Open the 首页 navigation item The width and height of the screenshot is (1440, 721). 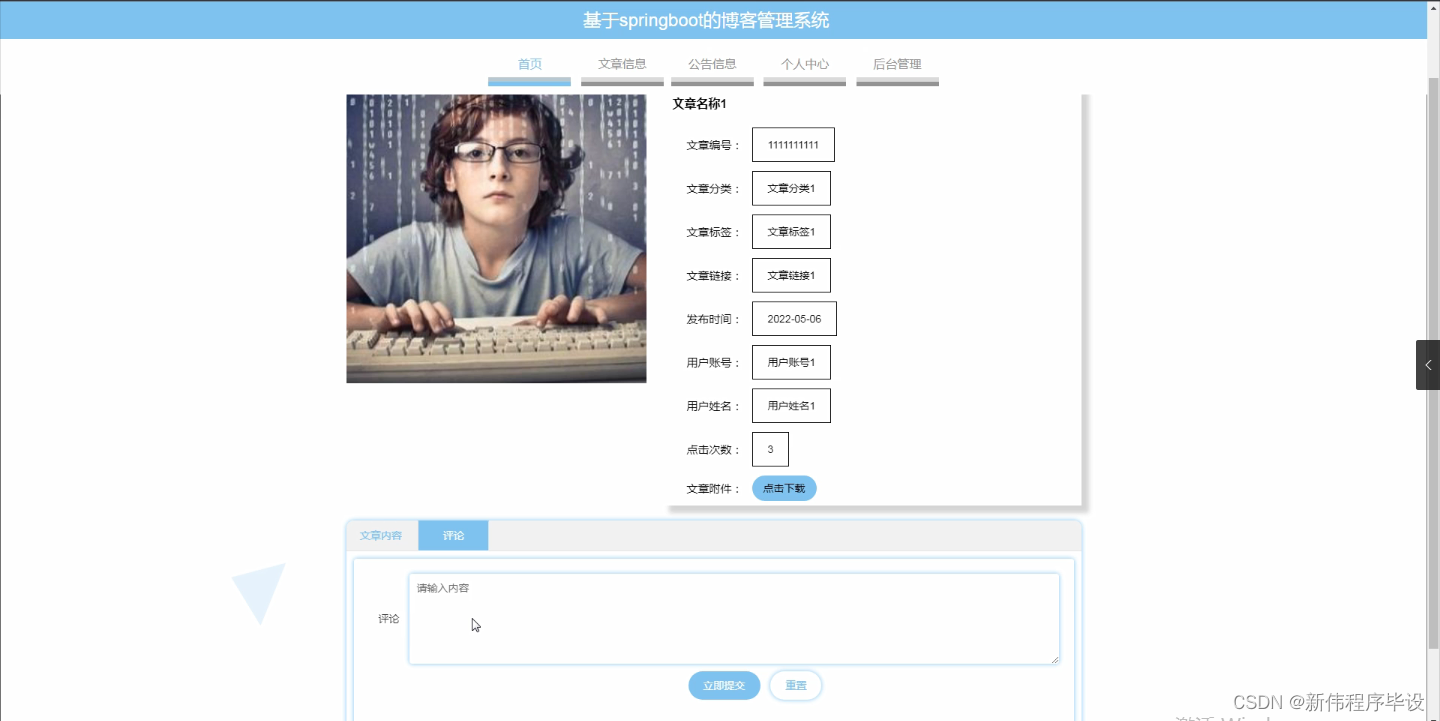tap(529, 63)
